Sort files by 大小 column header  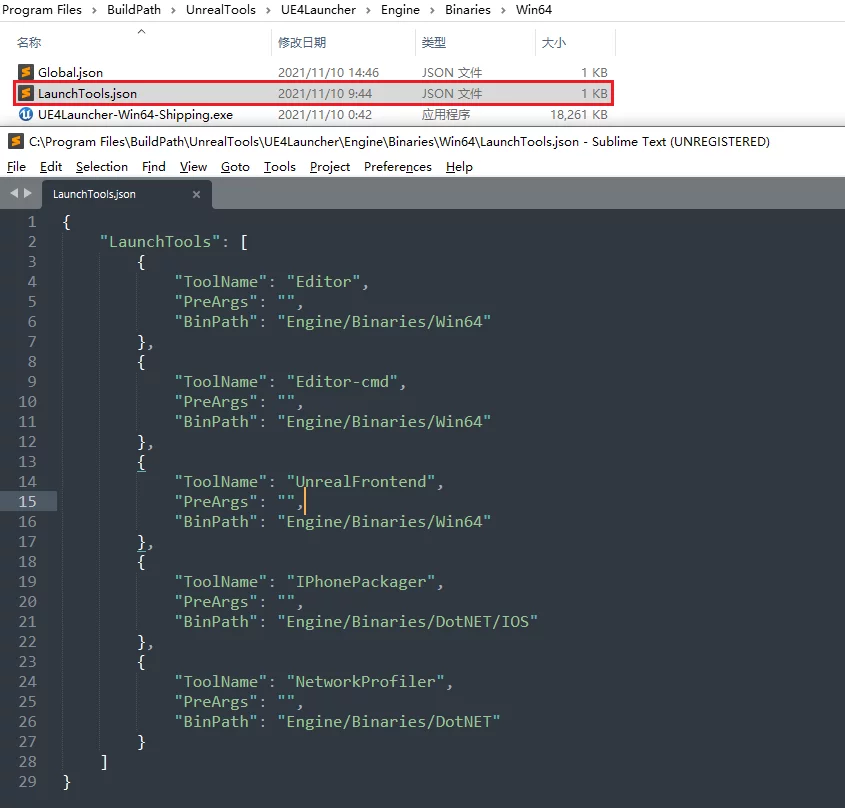(553, 43)
